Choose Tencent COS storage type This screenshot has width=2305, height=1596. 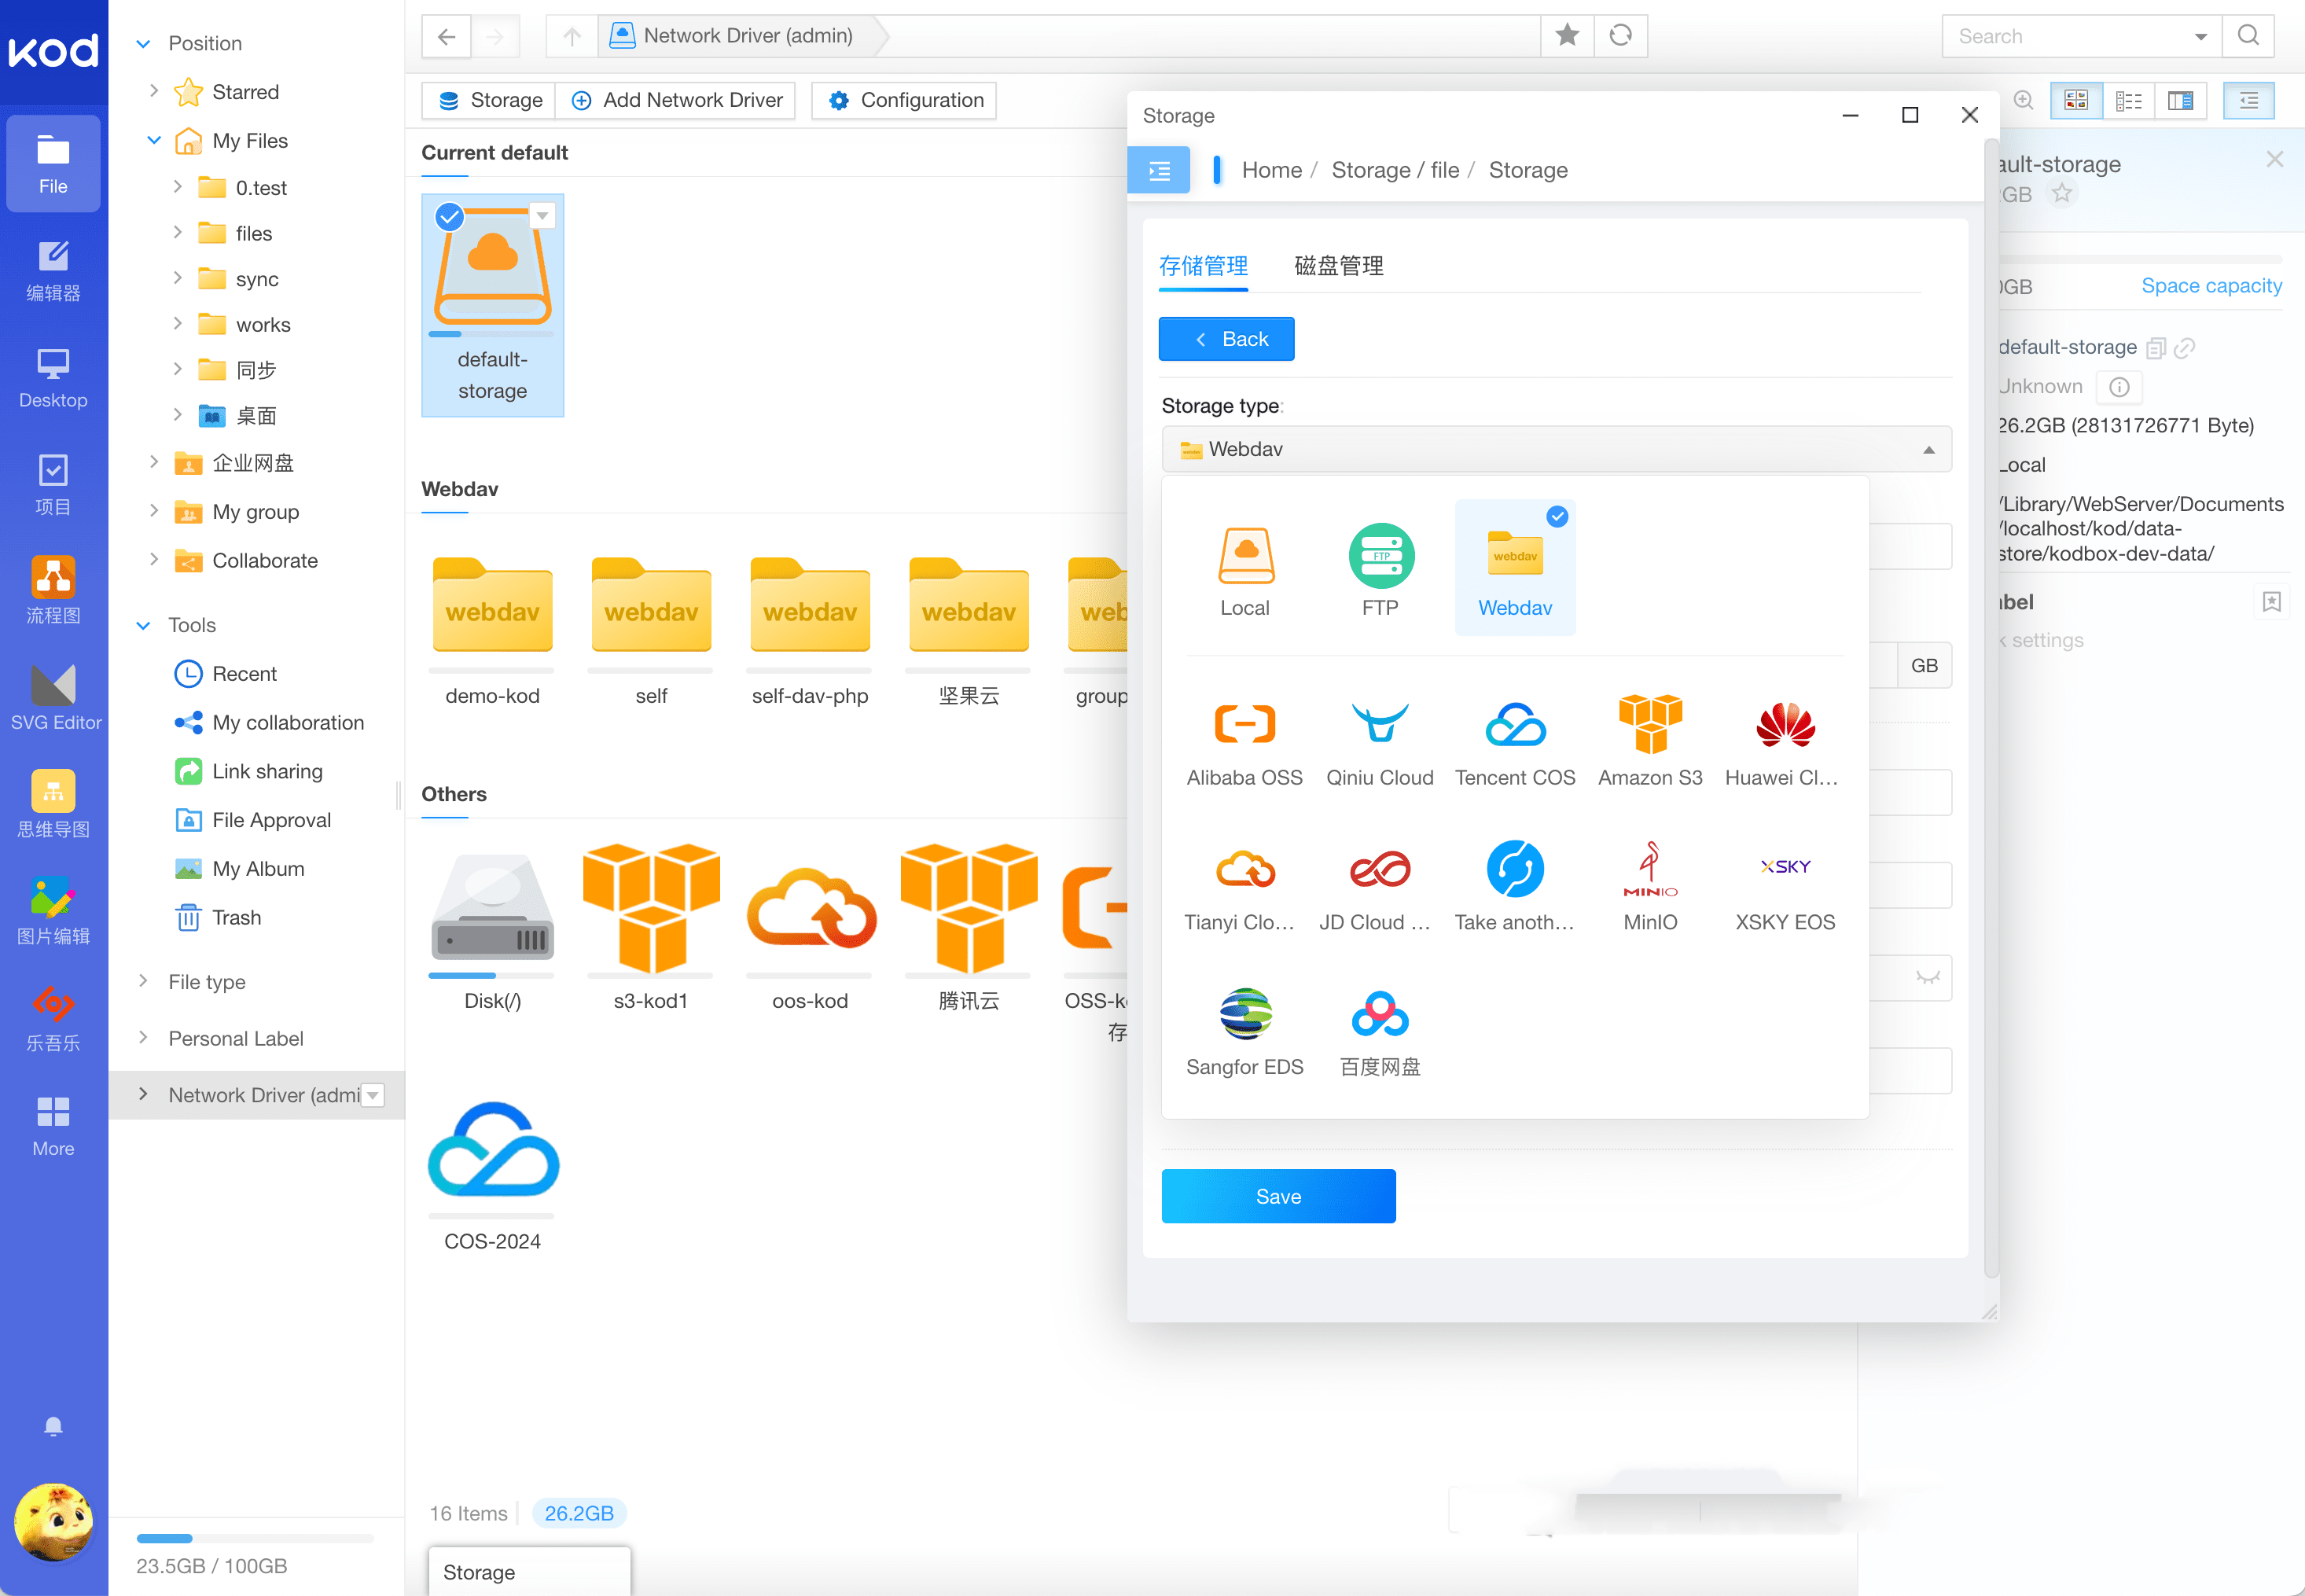coord(1514,741)
